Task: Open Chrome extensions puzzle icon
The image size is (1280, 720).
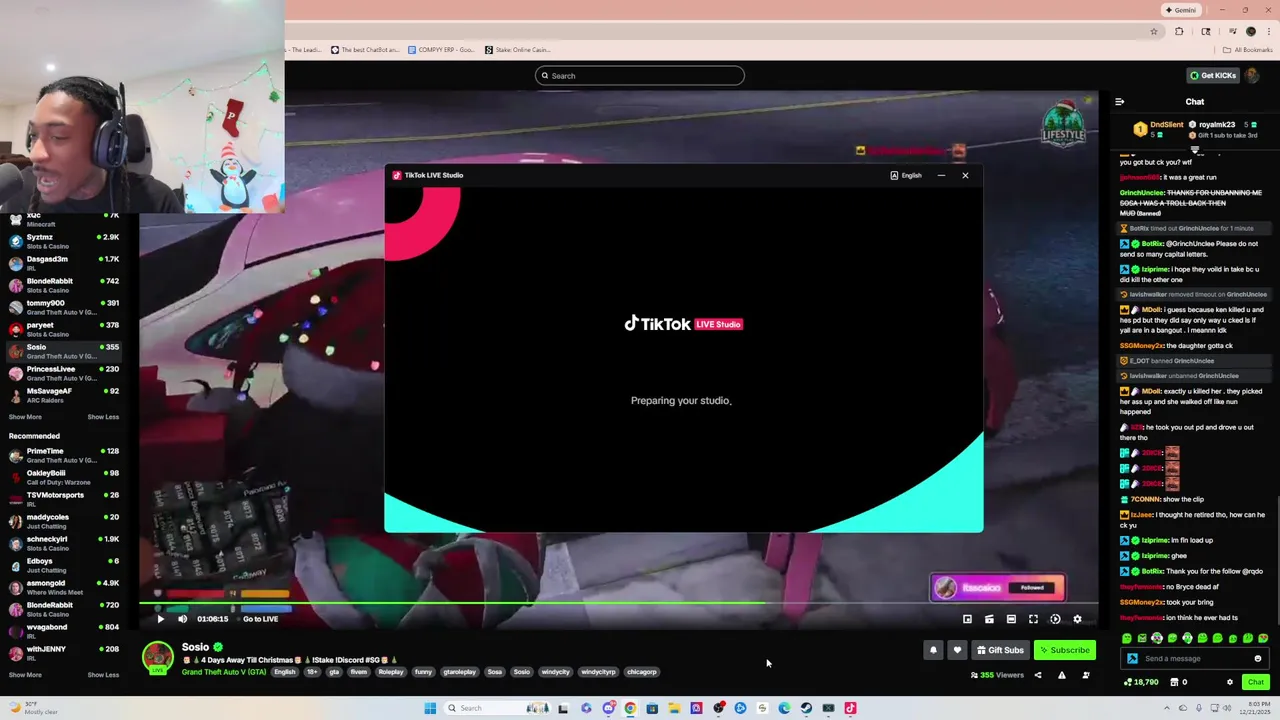Action: point(1179,31)
